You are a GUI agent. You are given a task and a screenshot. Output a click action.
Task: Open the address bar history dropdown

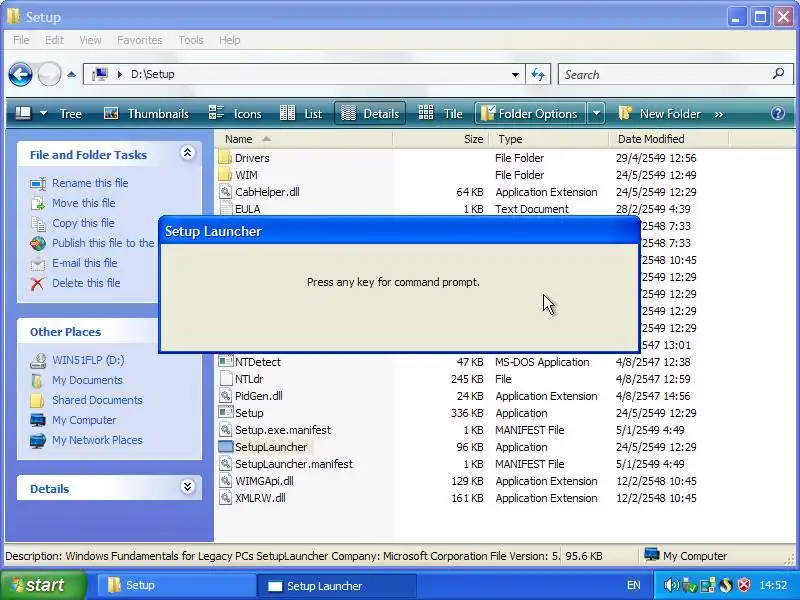tap(515, 74)
